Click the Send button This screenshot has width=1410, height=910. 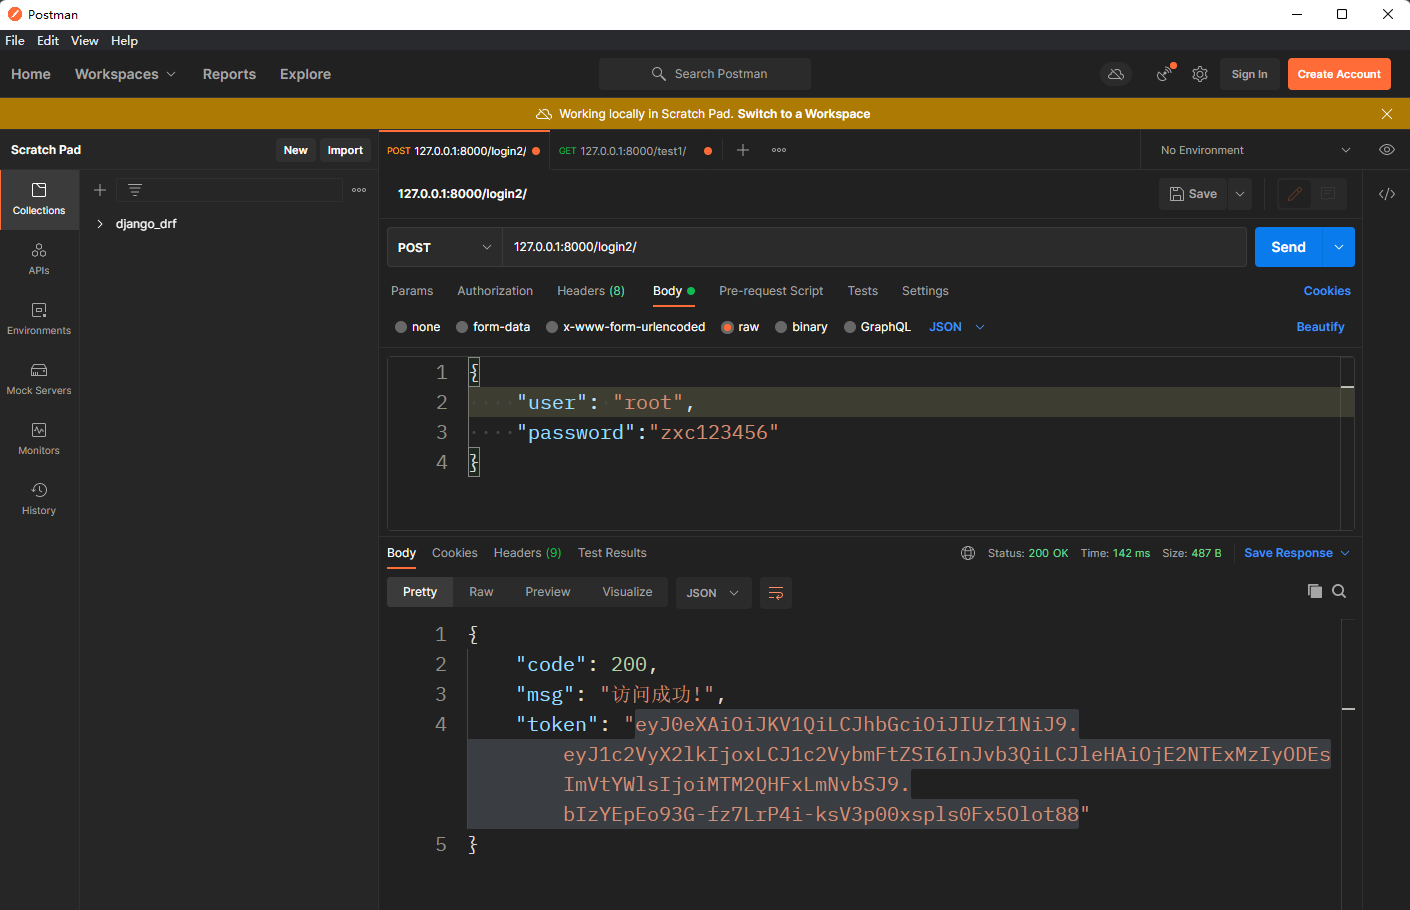coord(1289,247)
